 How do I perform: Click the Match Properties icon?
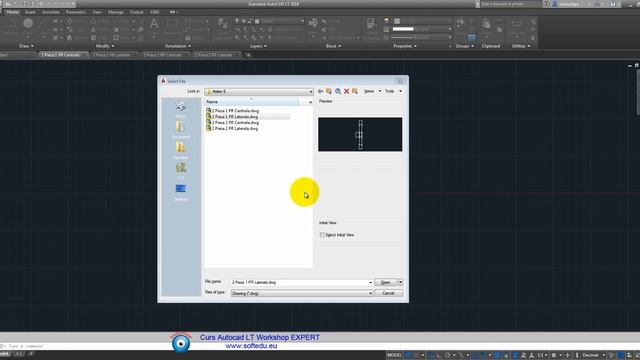click(x=371, y=23)
